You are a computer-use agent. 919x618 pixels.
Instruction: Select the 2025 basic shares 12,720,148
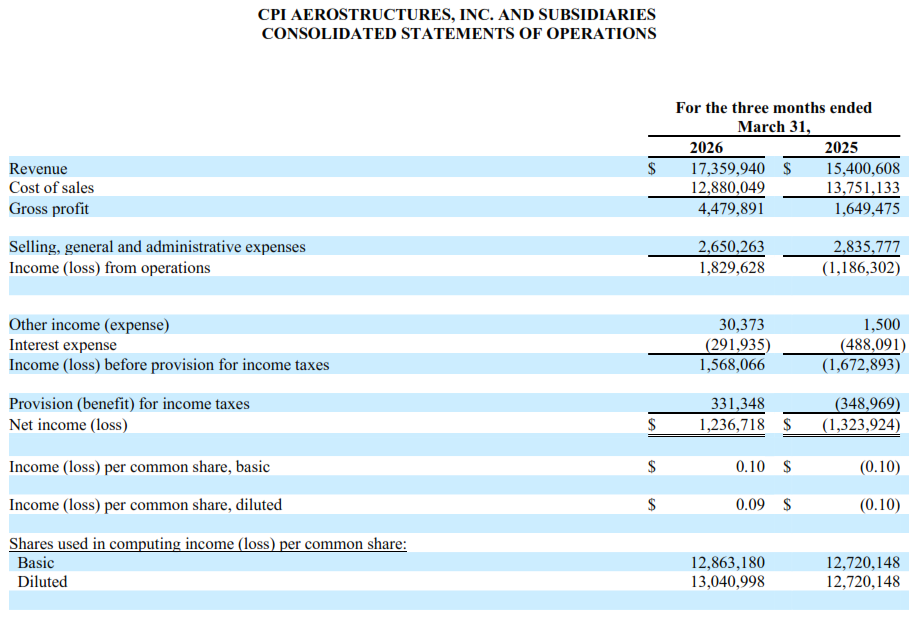[863, 563]
